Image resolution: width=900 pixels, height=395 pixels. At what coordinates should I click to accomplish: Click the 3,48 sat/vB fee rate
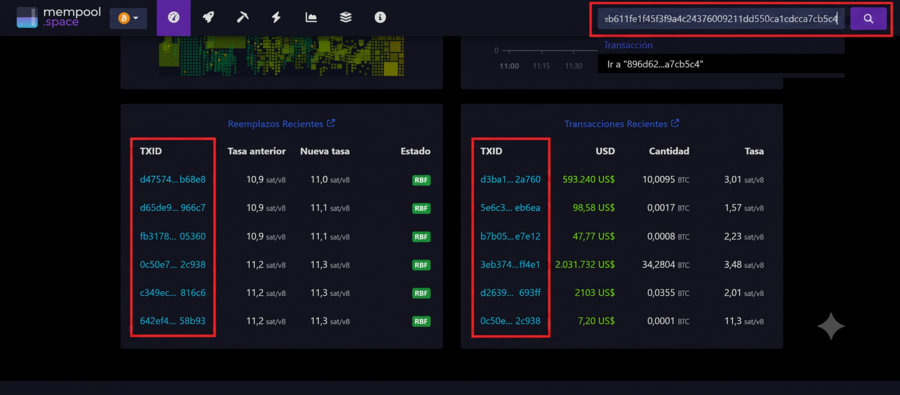click(x=744, y=265)
